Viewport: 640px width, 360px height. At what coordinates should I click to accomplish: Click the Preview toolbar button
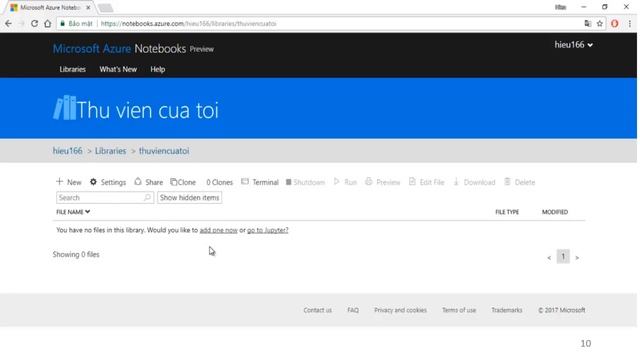point(382,182)
